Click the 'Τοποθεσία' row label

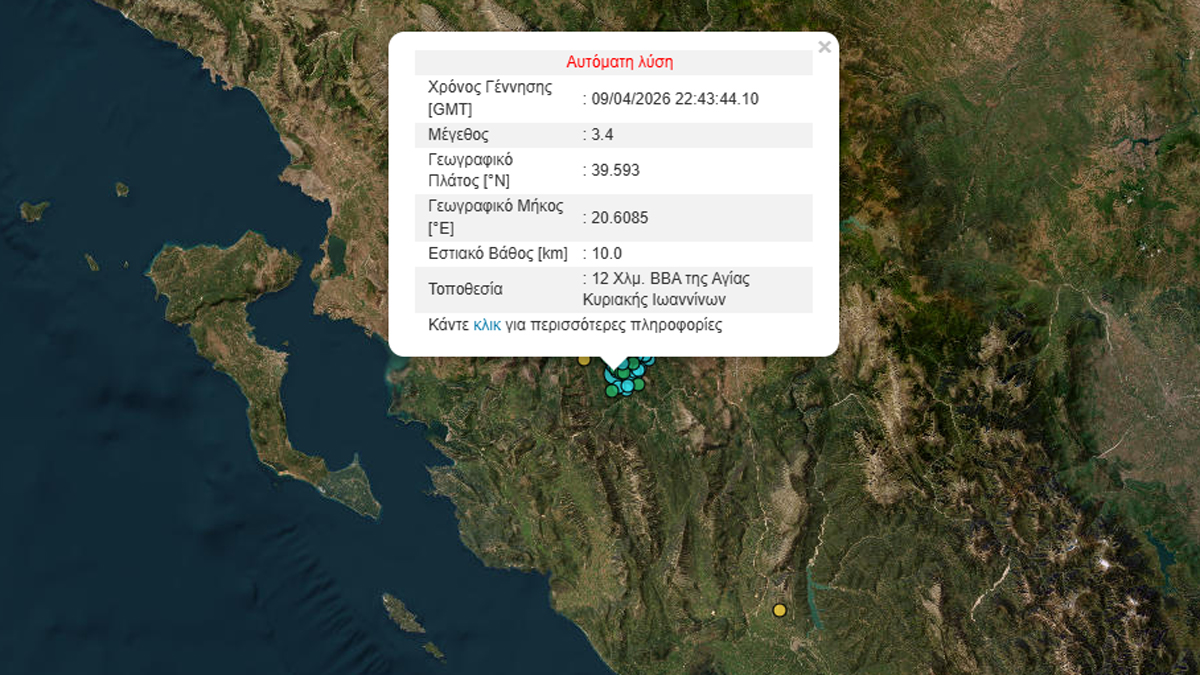pyautogui.click(x=465, y=290)
